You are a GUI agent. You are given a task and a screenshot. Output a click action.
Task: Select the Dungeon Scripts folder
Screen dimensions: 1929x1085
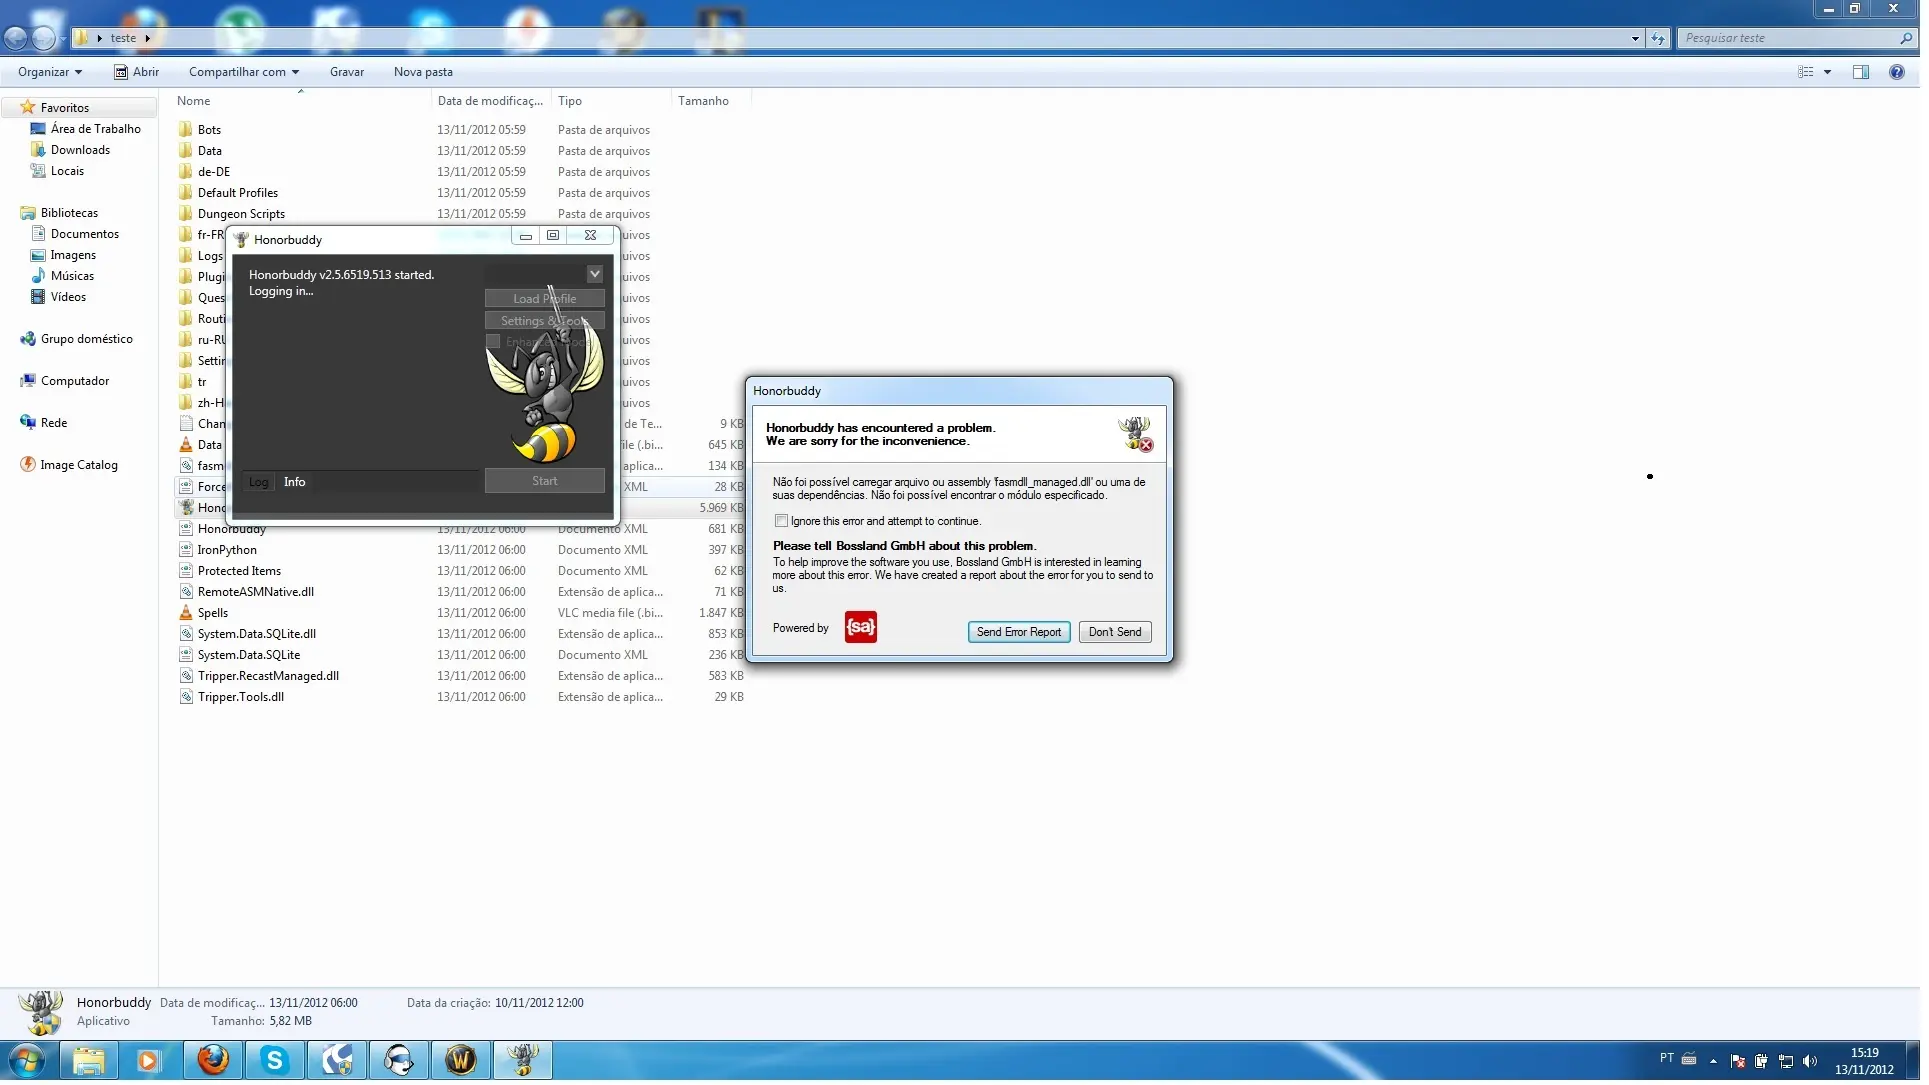(x=242, y=214)
